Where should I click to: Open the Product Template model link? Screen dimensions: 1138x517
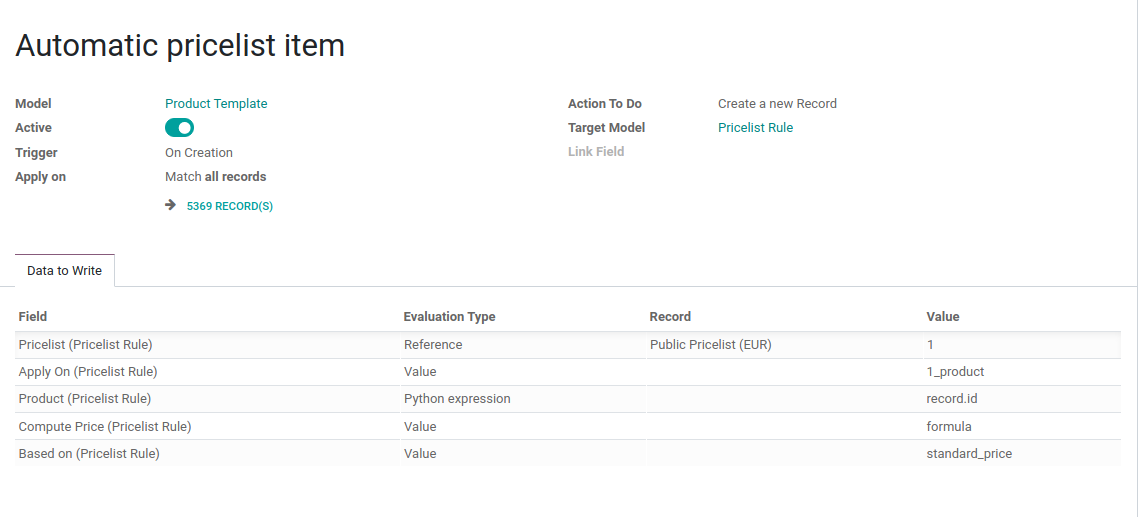pyautogui.click(x=216, y=104)
